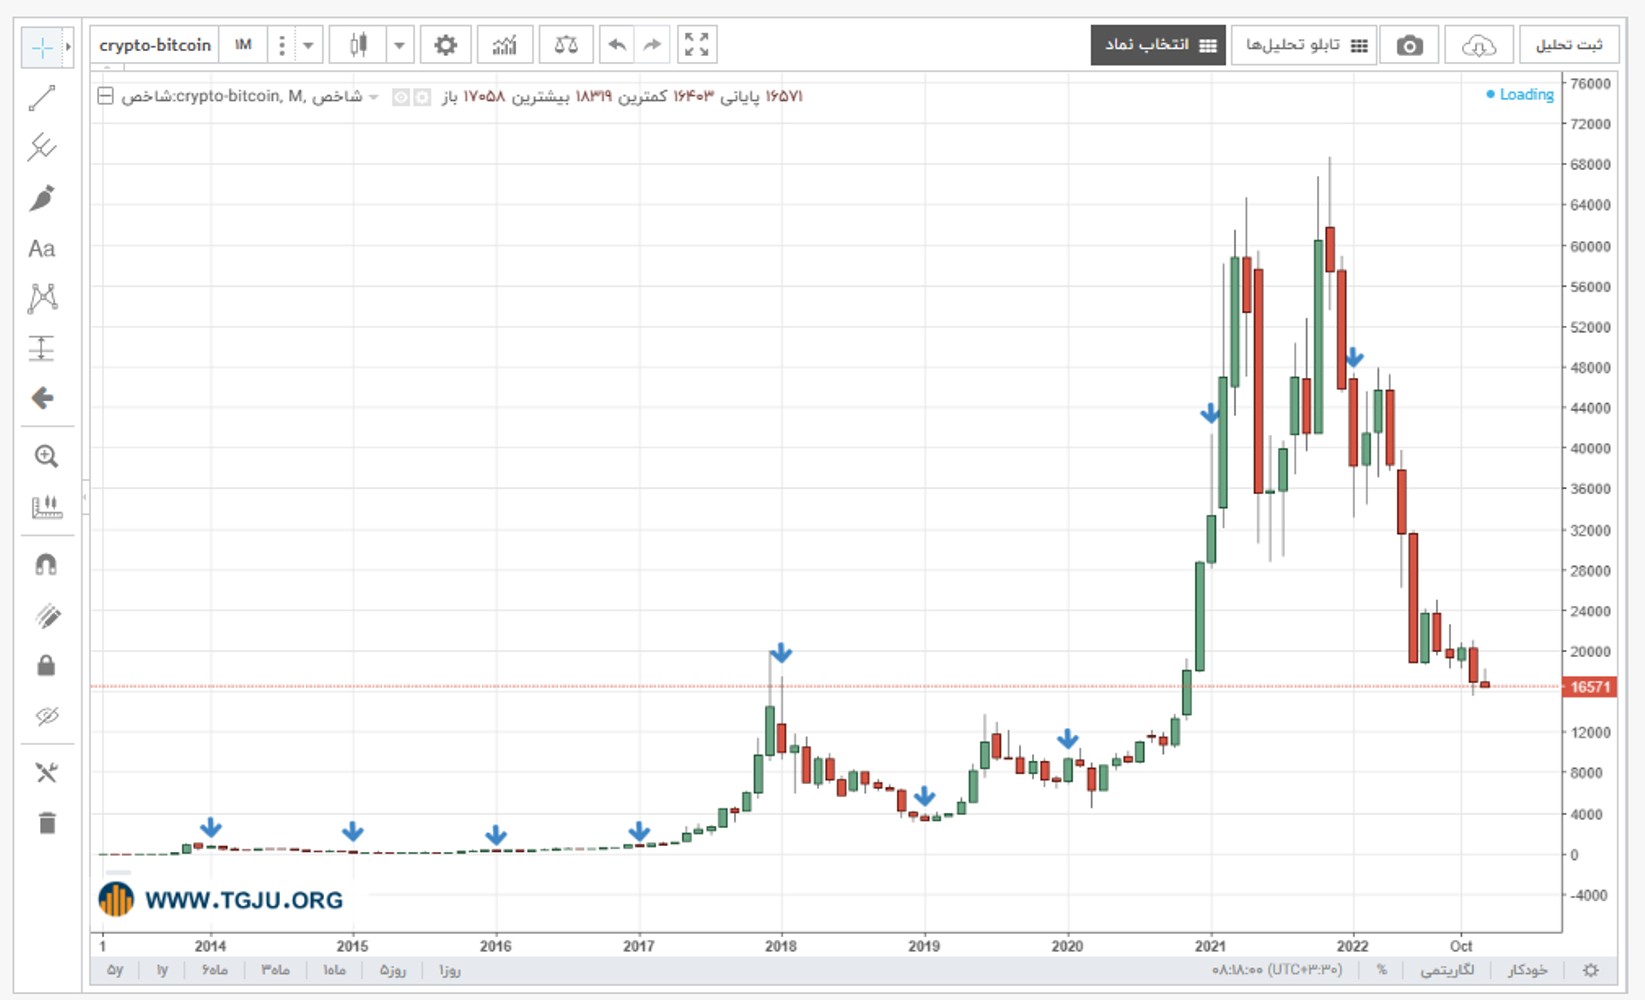The image size is (1645, 1000).
Task: Save chart to cloud
Action: pyautogui.click(x=1479, y=45)
